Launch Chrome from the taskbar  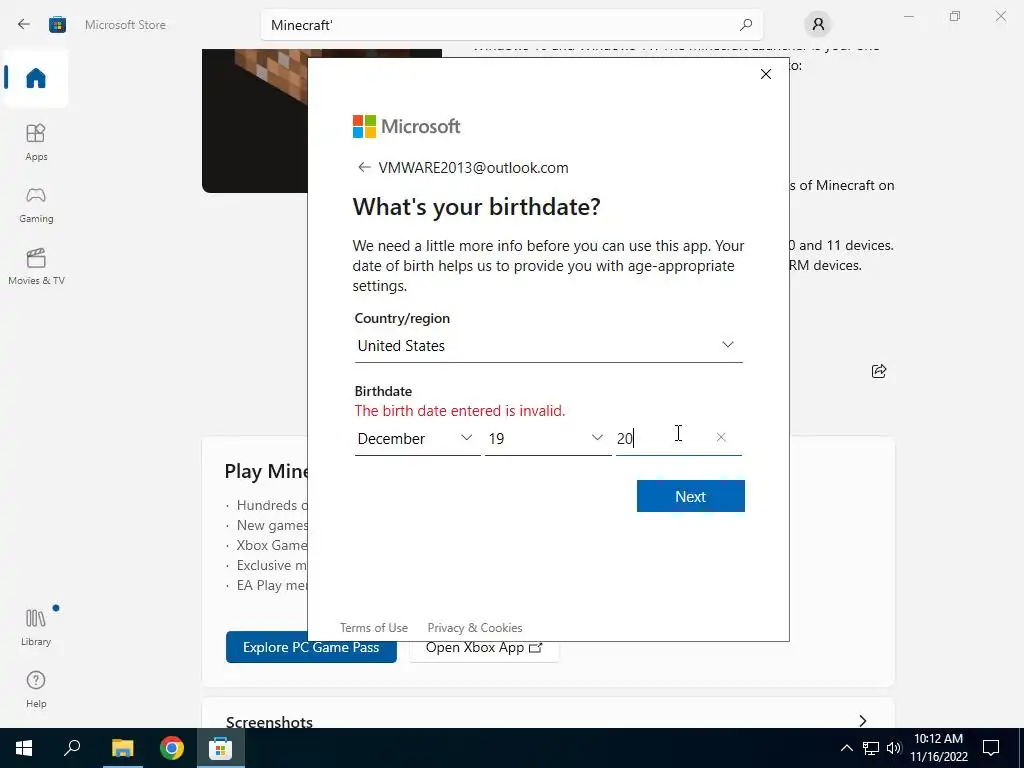point(172,748)
